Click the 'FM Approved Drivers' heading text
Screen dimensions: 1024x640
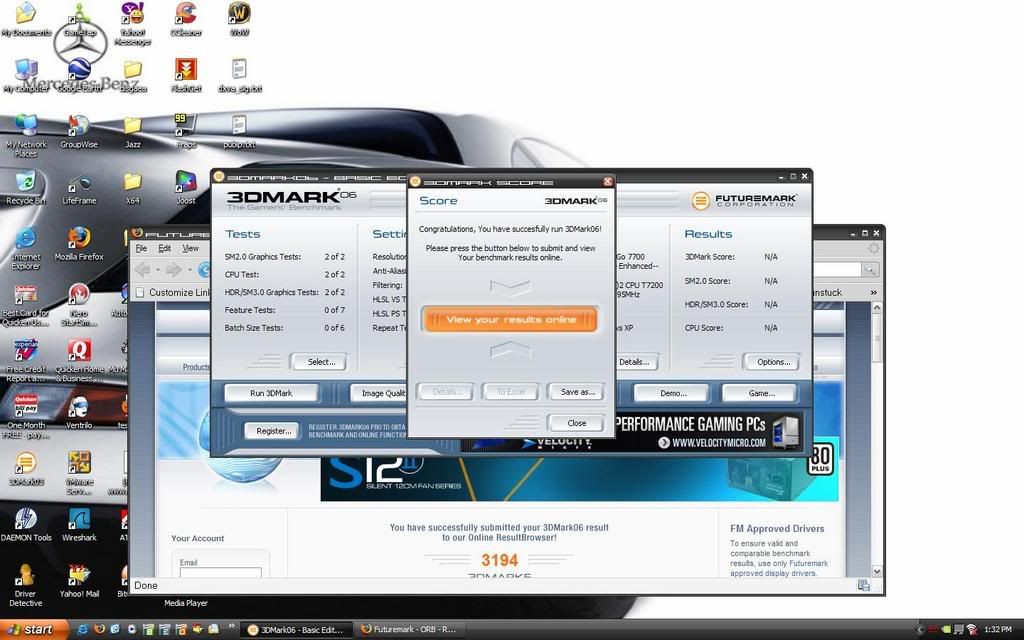pos(777,529)
